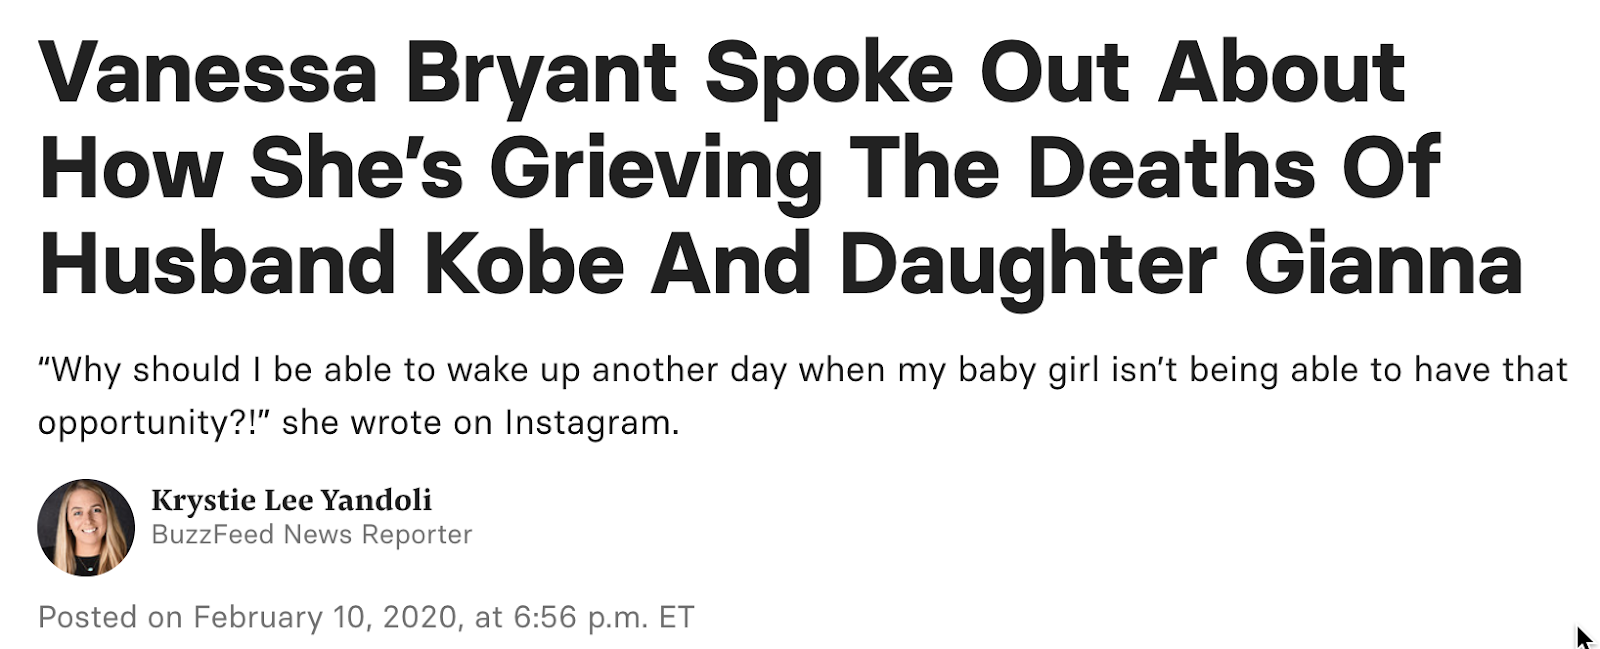Click the word Husband in headline
This screenshot has width=1600, height=649.
pyautogui.click(x=217, y=264)
